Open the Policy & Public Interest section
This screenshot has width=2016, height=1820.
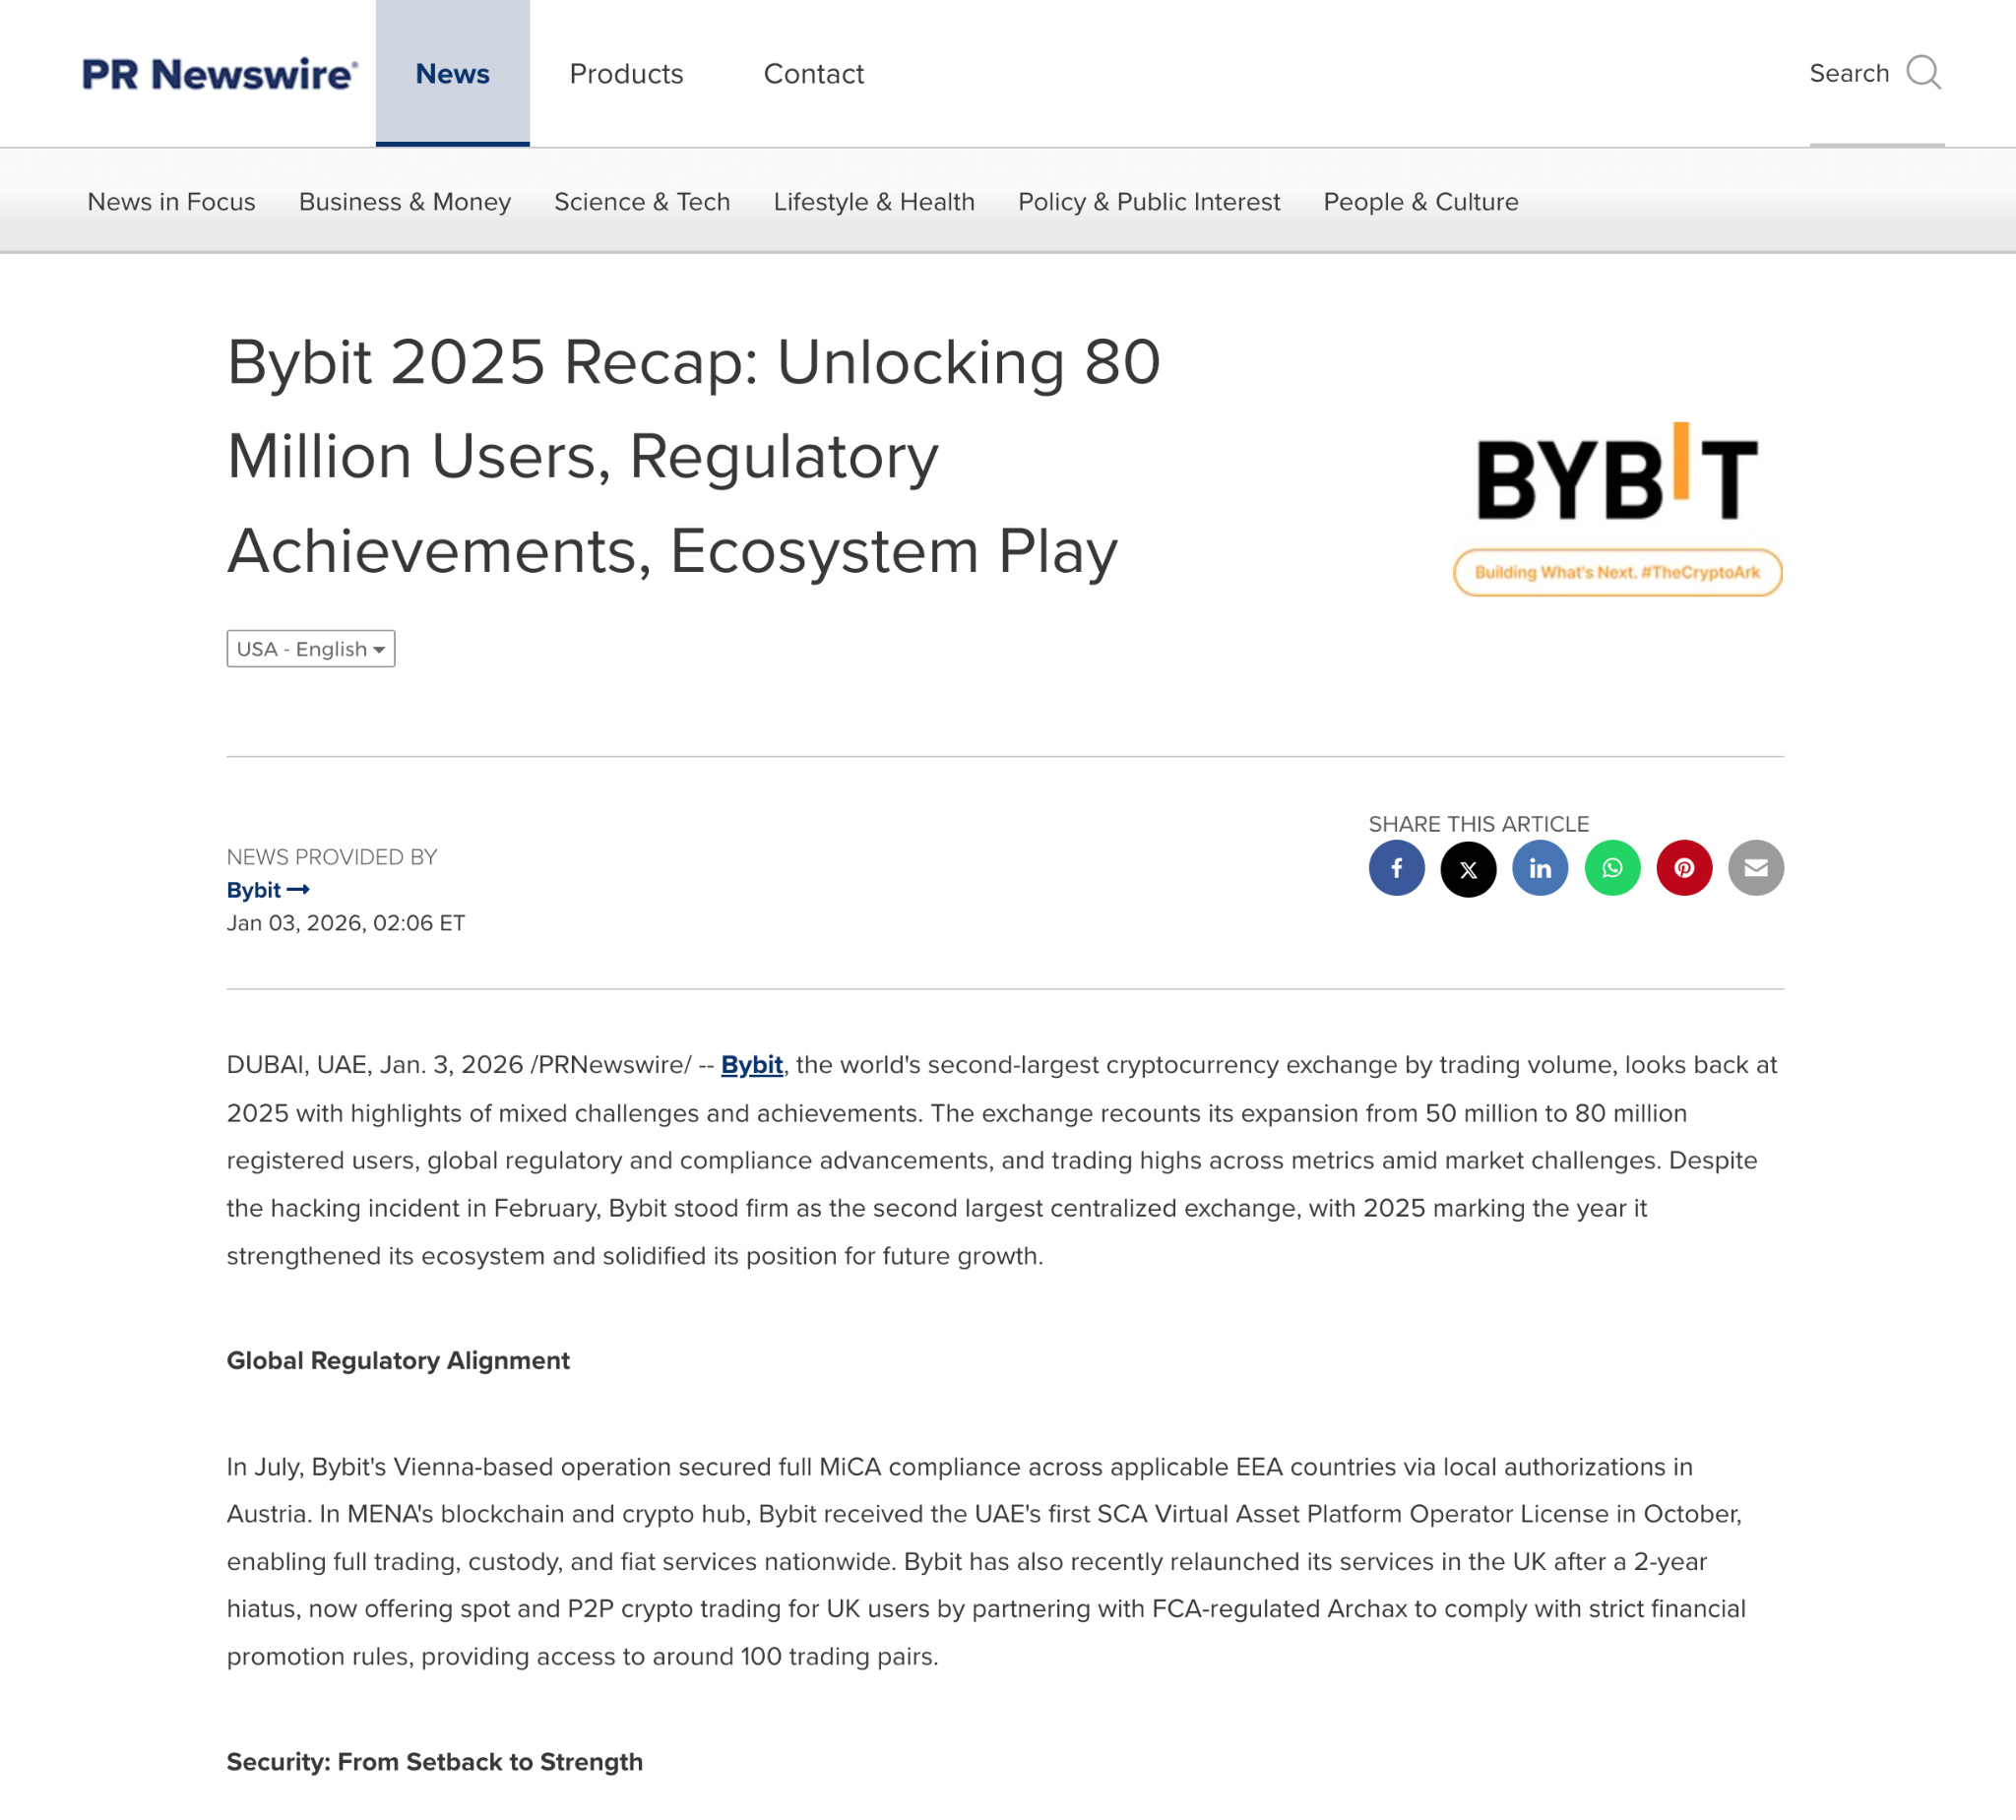pos(1148,201)
